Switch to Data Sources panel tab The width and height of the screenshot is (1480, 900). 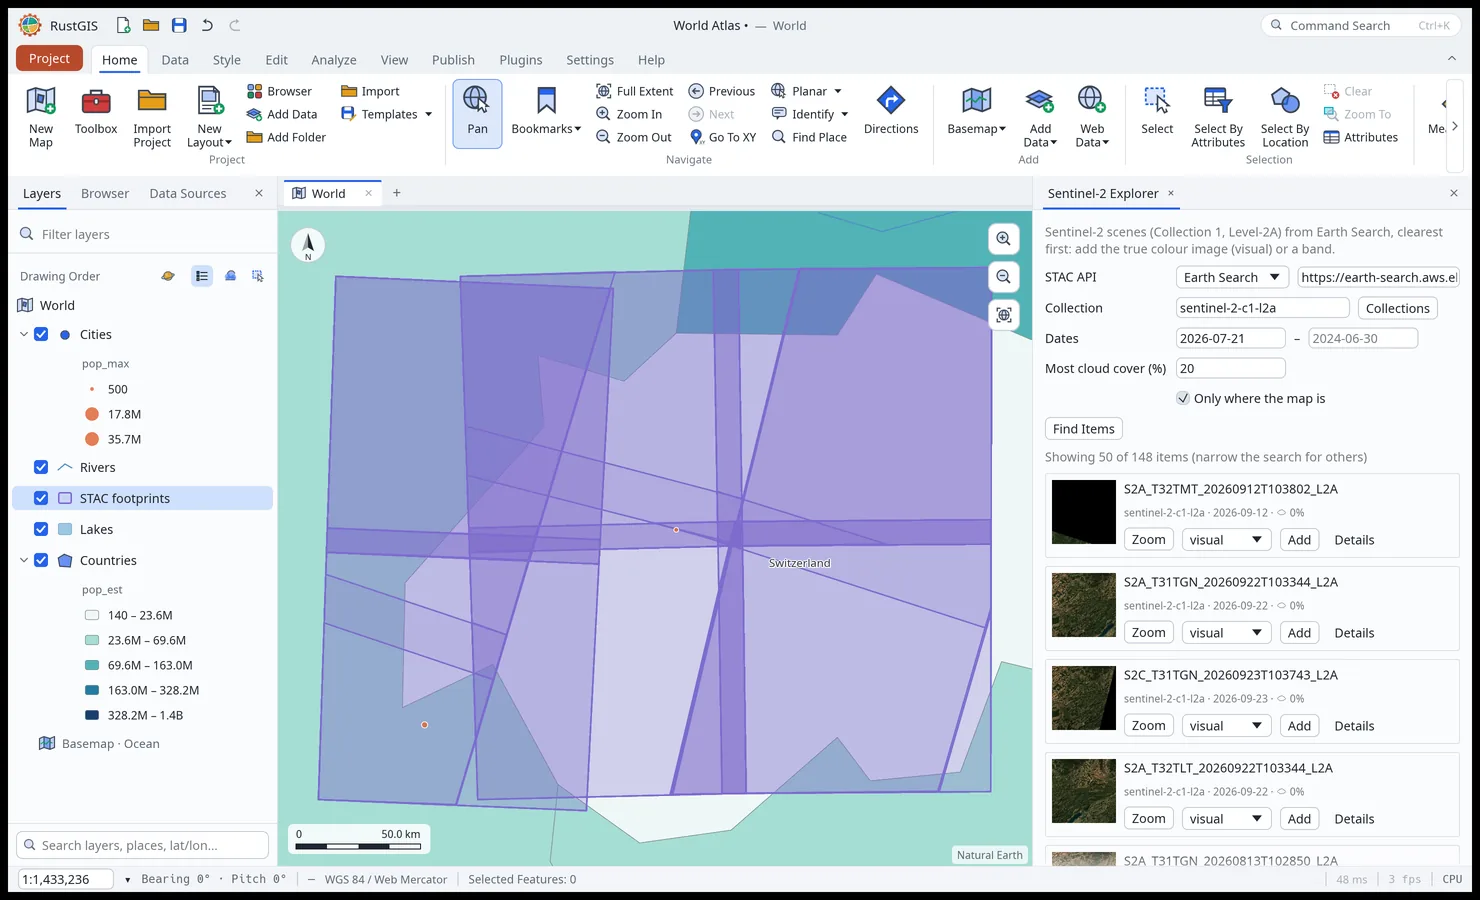188,193
